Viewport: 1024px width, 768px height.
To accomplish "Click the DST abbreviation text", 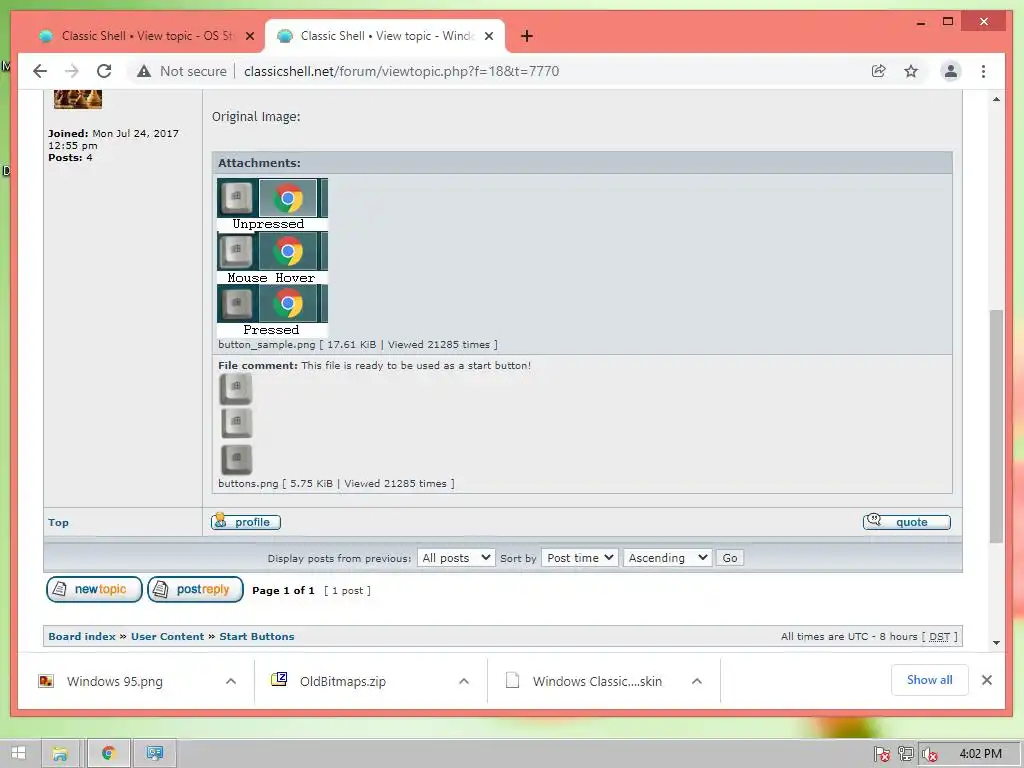I will (939, 637).
